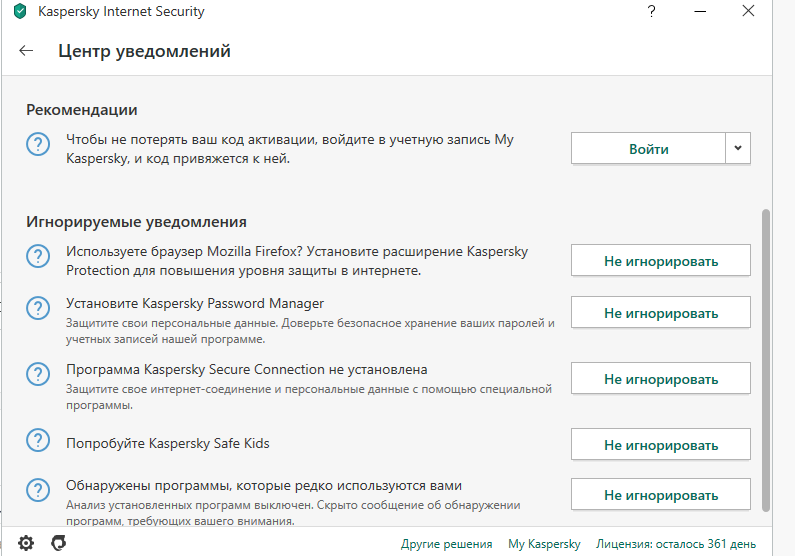Open the support agent icon in footer
Image resolution: width=795 pixels, height=556 pixels.
(x=59, y=543)
